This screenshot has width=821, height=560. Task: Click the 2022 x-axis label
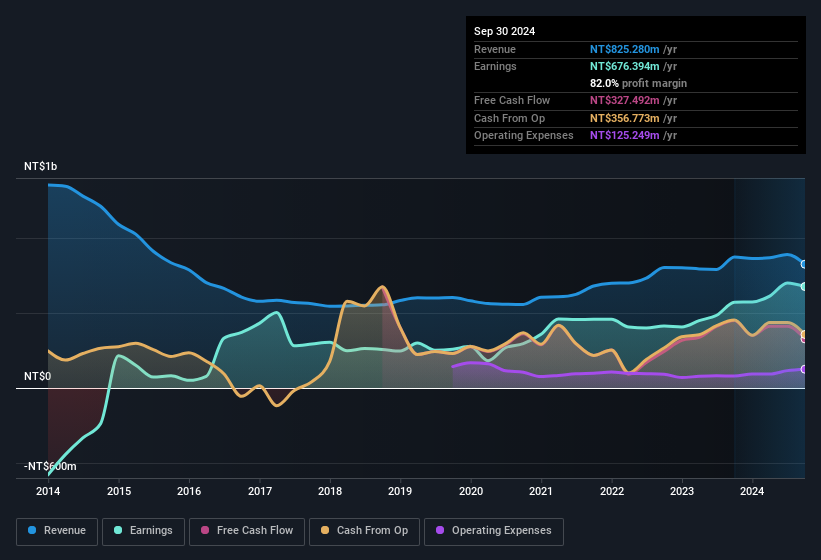612,491
